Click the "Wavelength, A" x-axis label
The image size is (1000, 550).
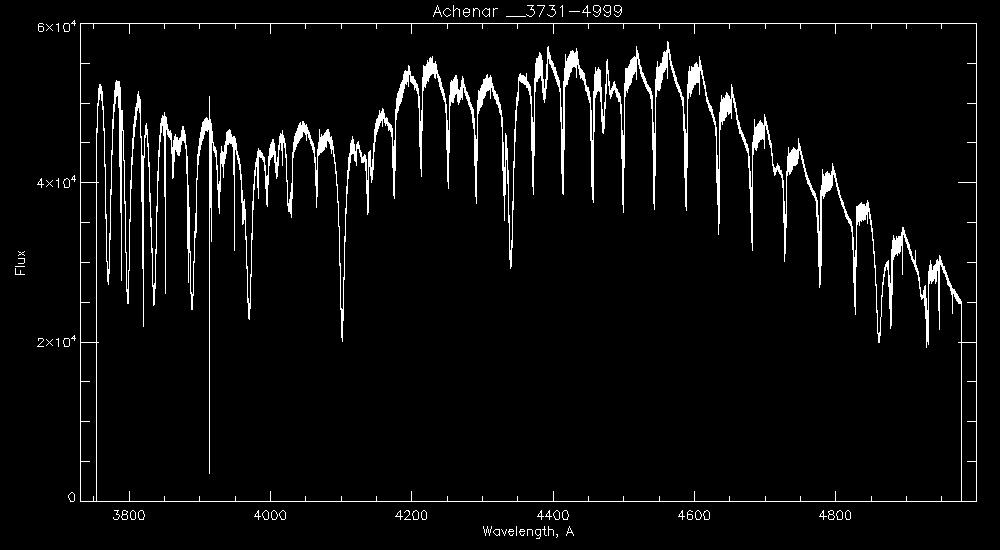click(x=528, y=531)
